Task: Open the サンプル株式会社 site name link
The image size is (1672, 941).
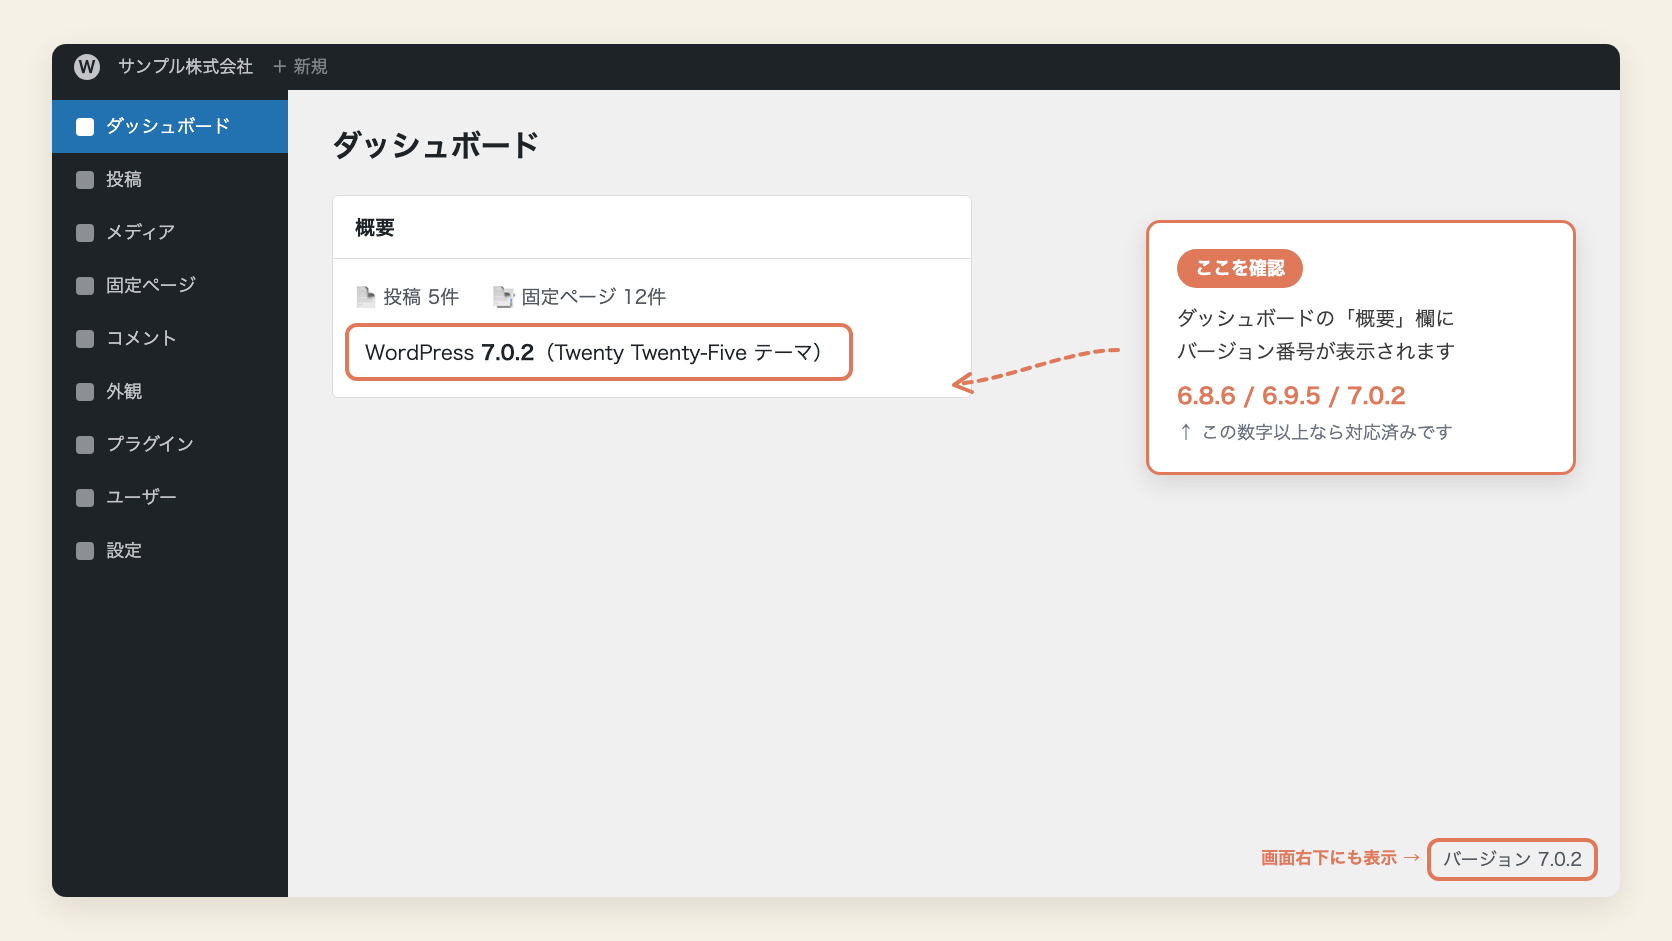Action: pyautogui.click(x=185, y=67)
